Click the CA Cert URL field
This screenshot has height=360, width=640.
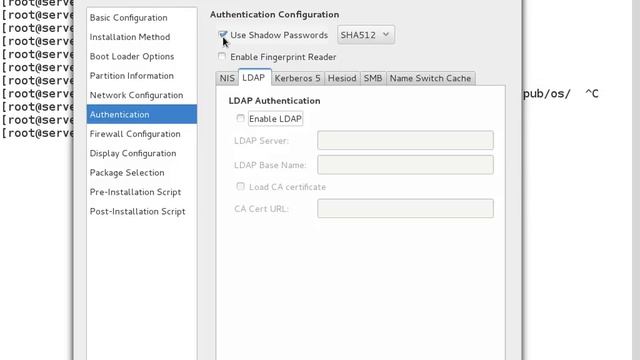[x=405, y=209]
